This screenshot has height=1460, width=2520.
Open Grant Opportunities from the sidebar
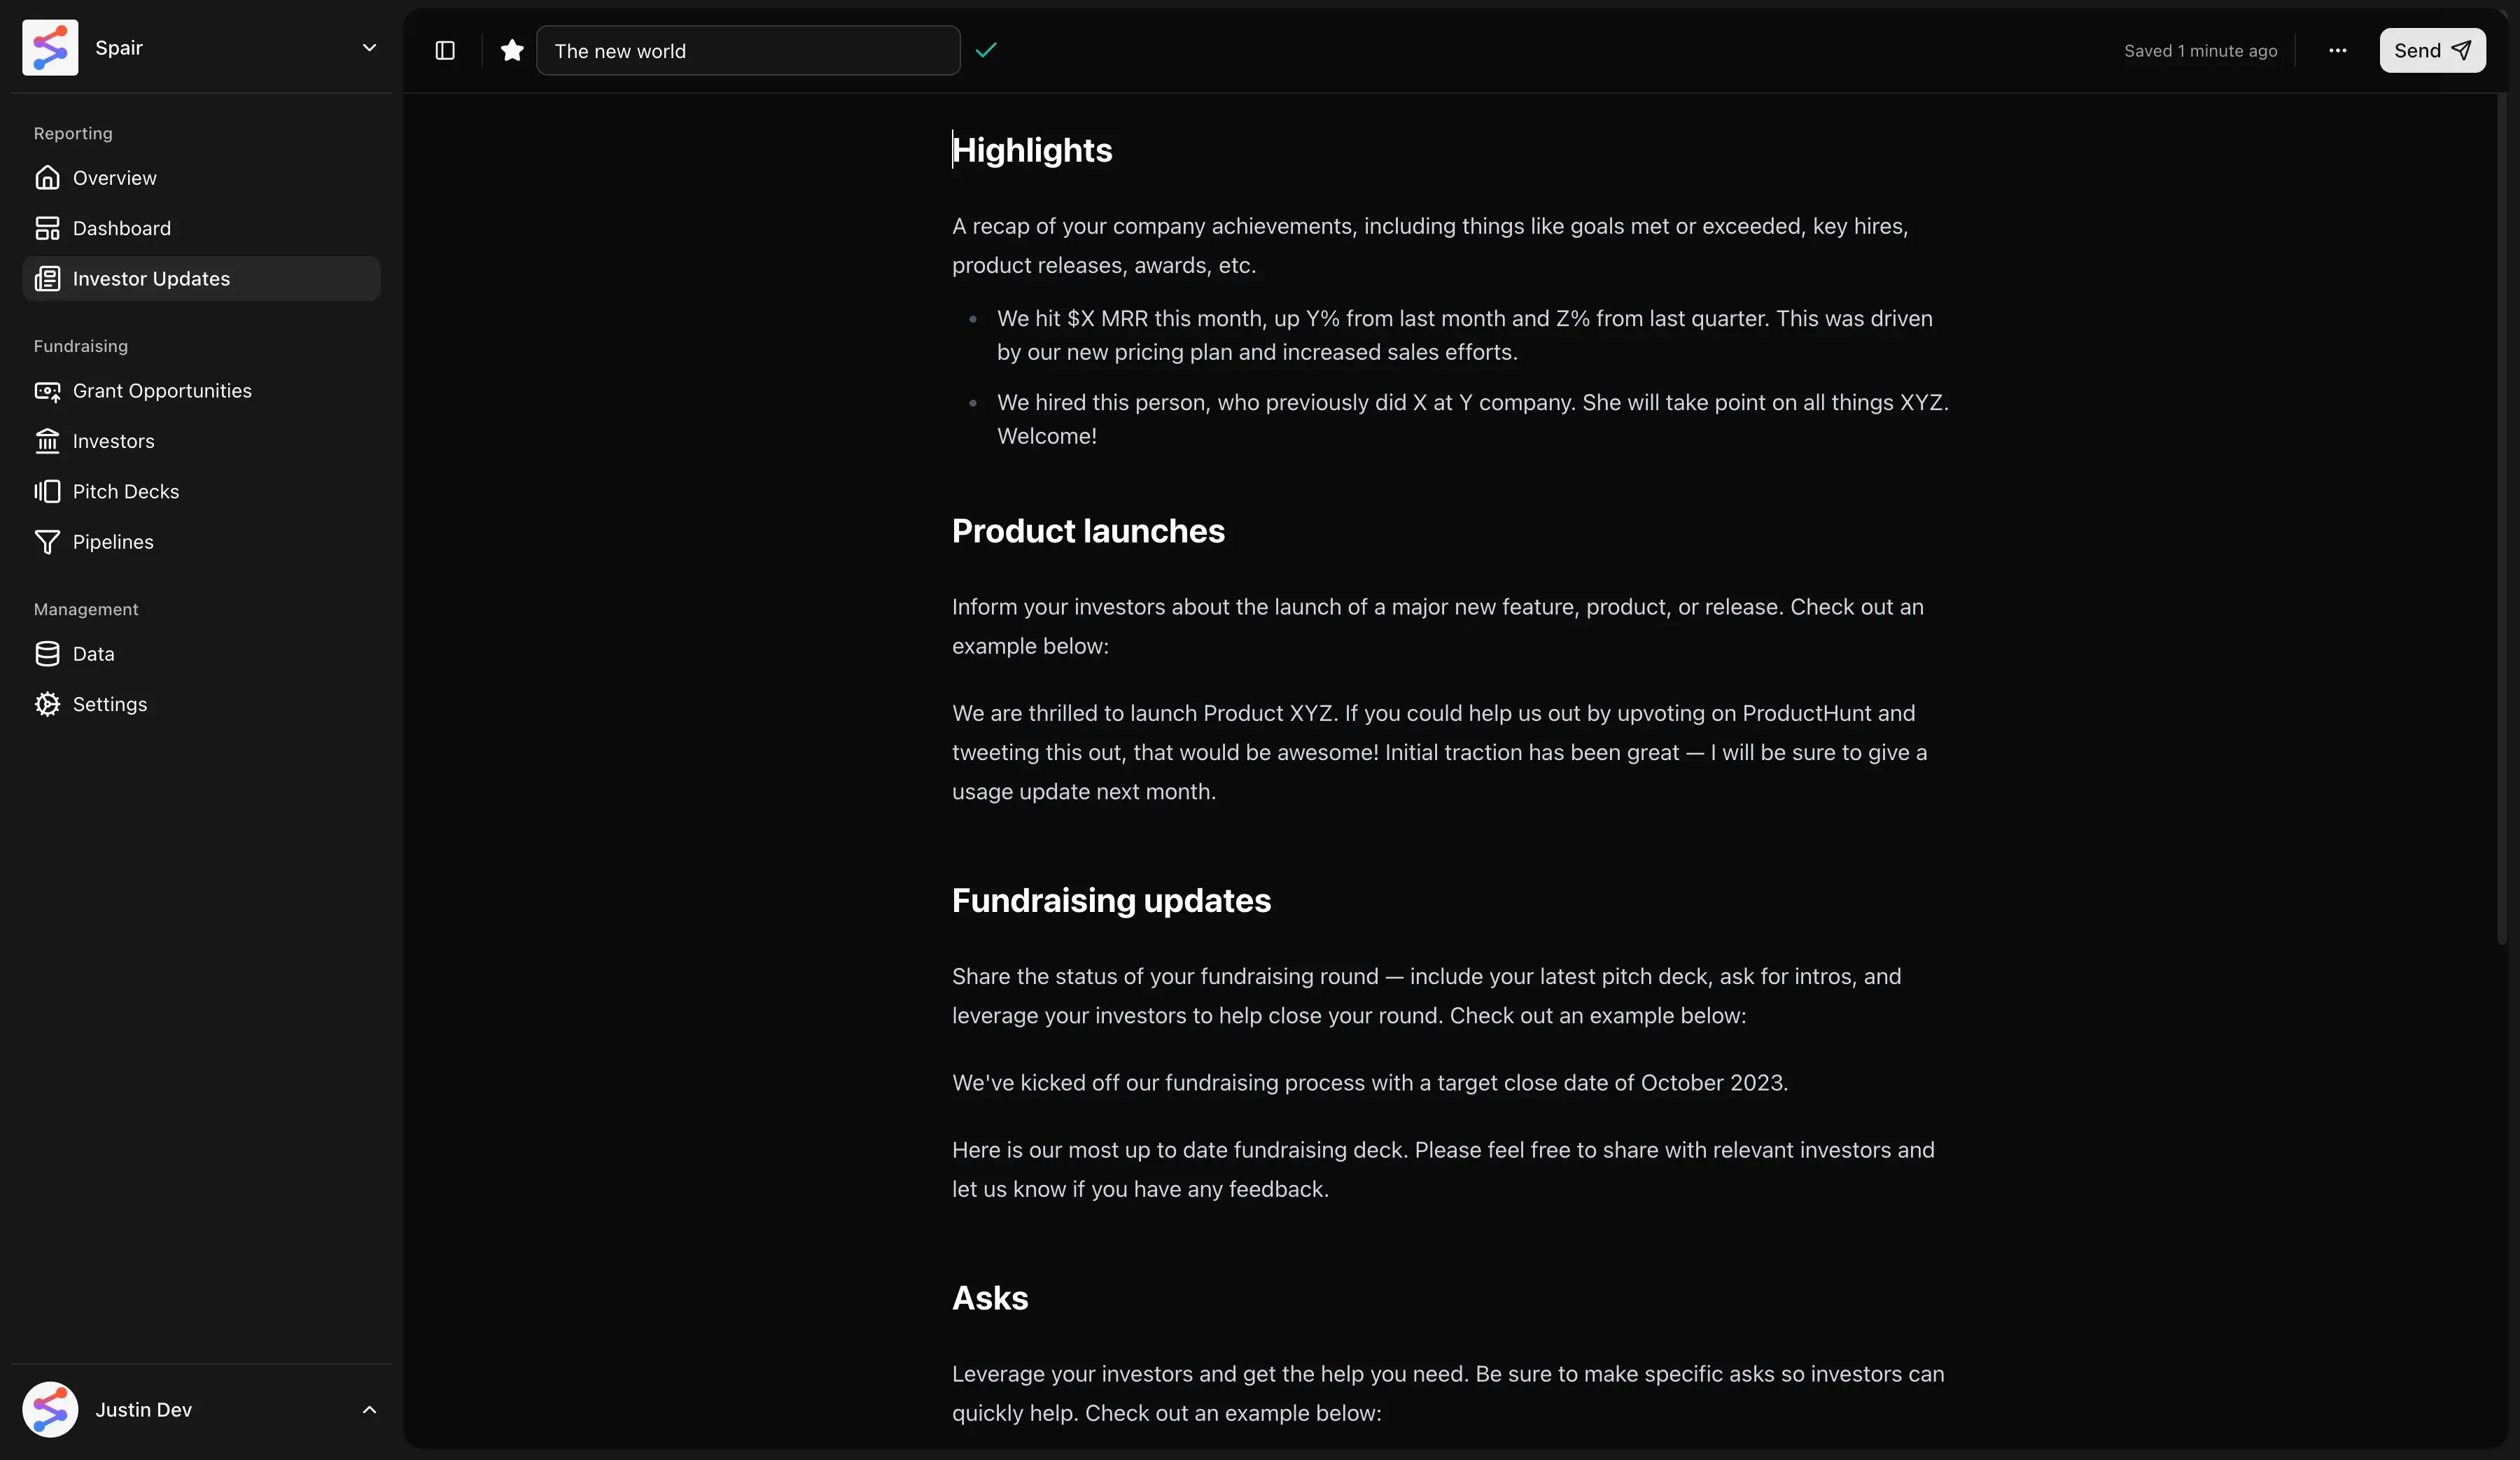click(47, 391)
